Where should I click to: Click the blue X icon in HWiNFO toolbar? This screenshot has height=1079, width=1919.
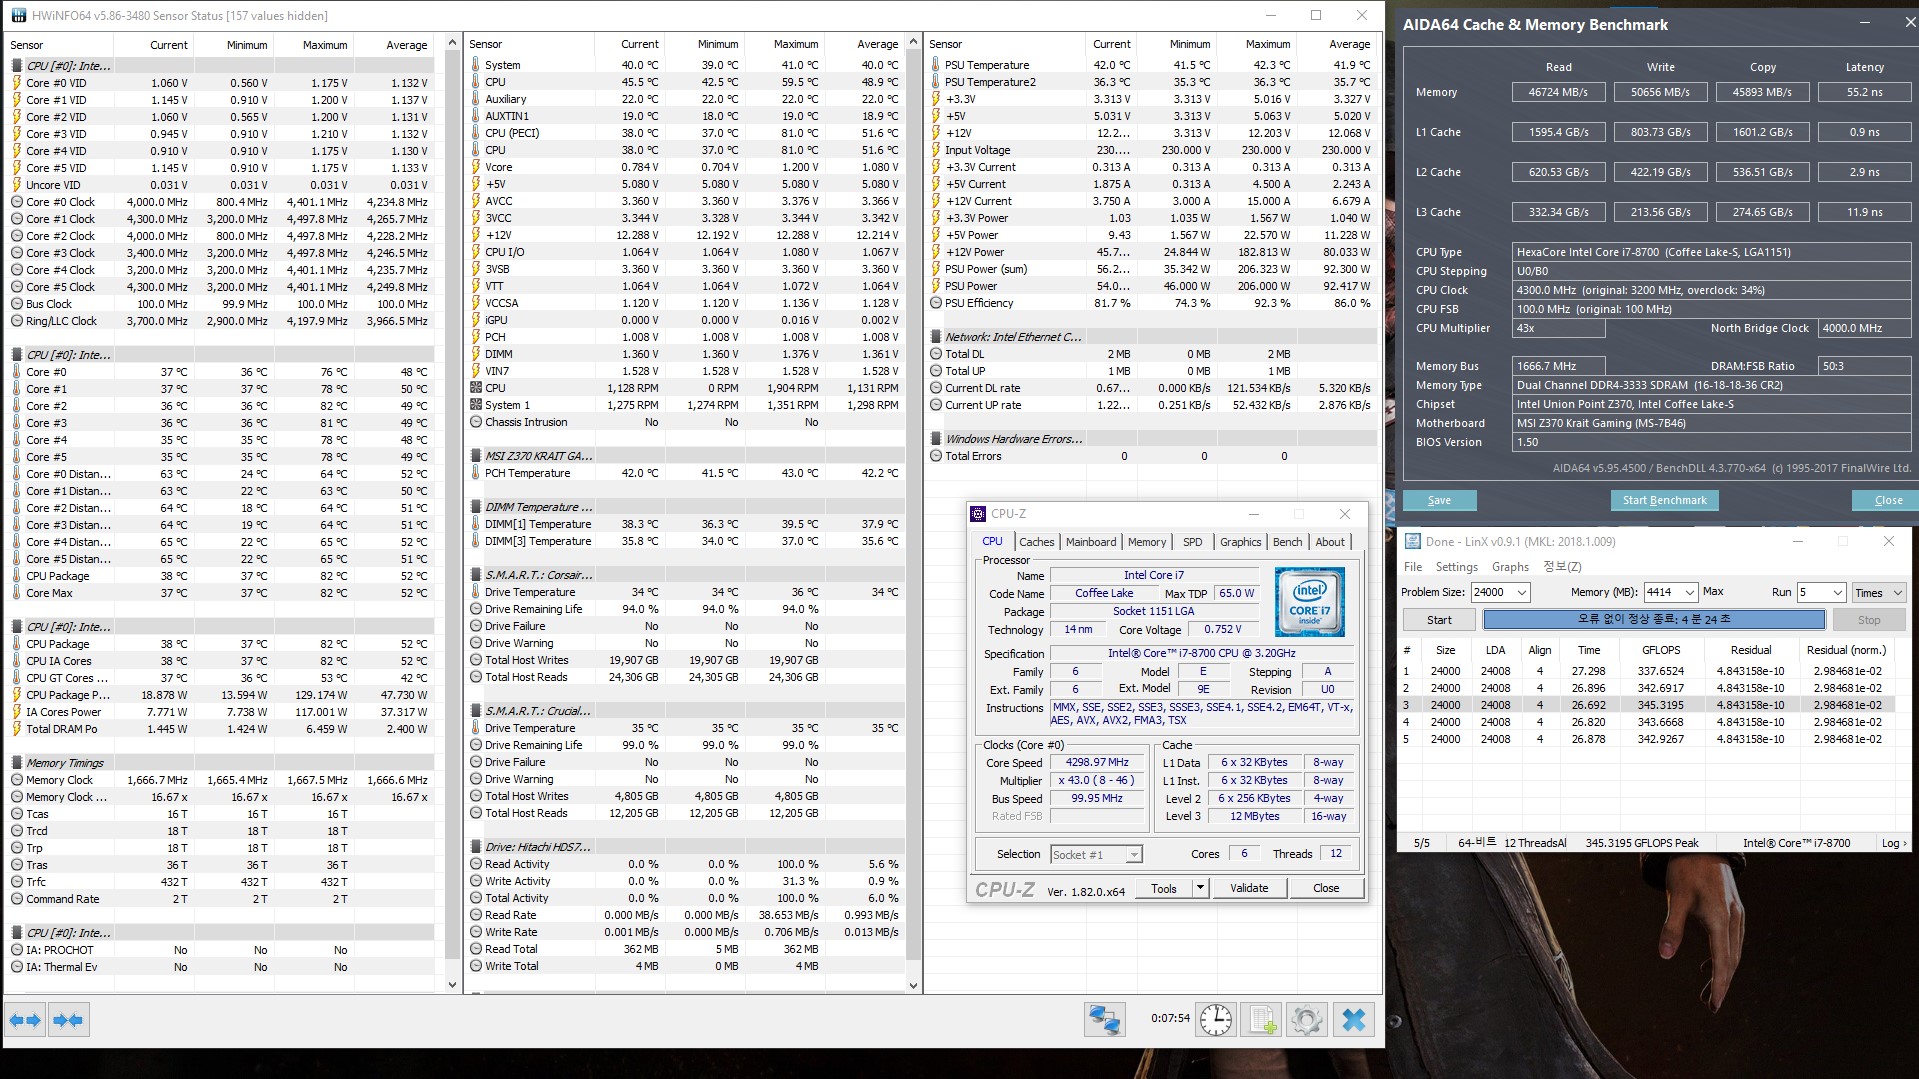coord(1354,1020)
